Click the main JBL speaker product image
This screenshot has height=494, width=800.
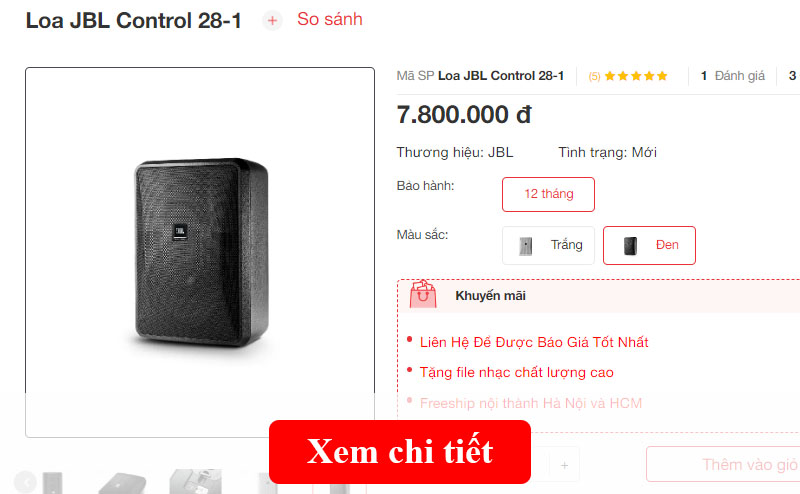[201, 253]
